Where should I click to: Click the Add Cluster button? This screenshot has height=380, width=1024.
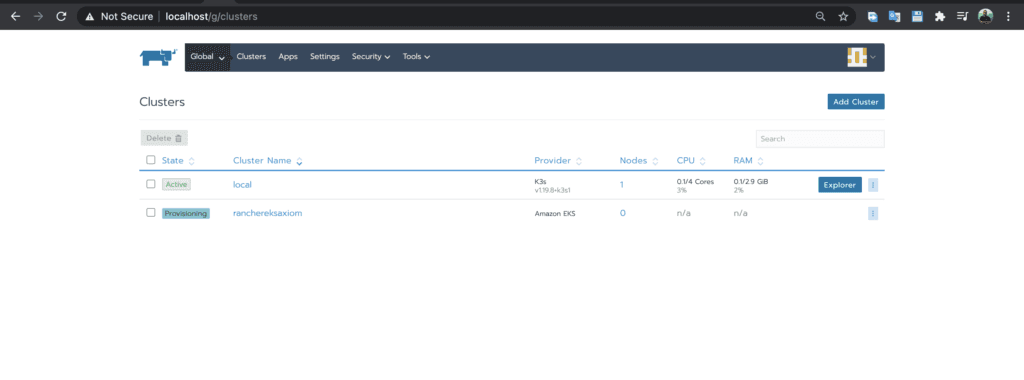856,102
